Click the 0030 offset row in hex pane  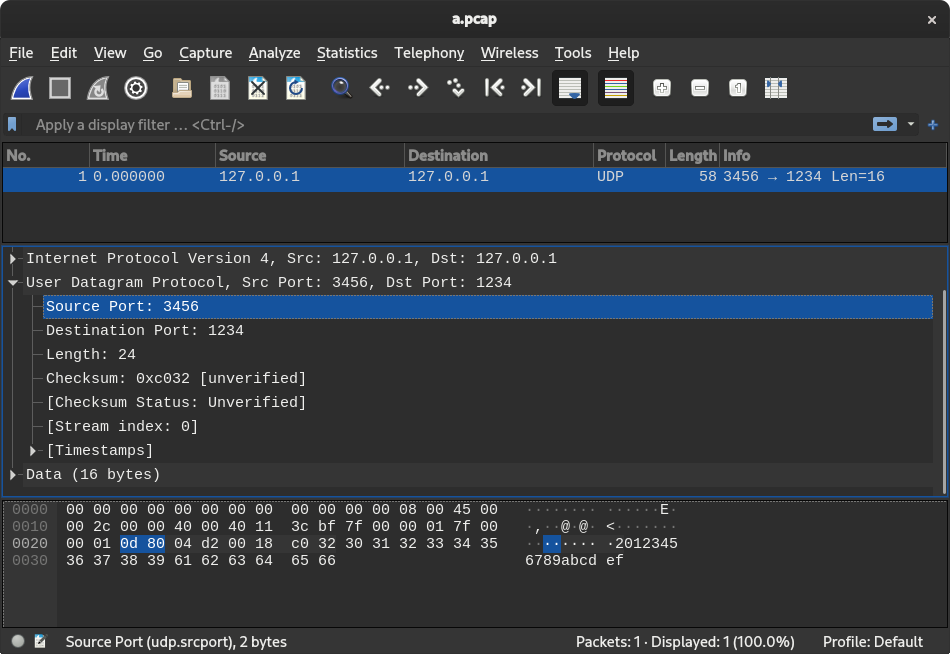point(30,561)
